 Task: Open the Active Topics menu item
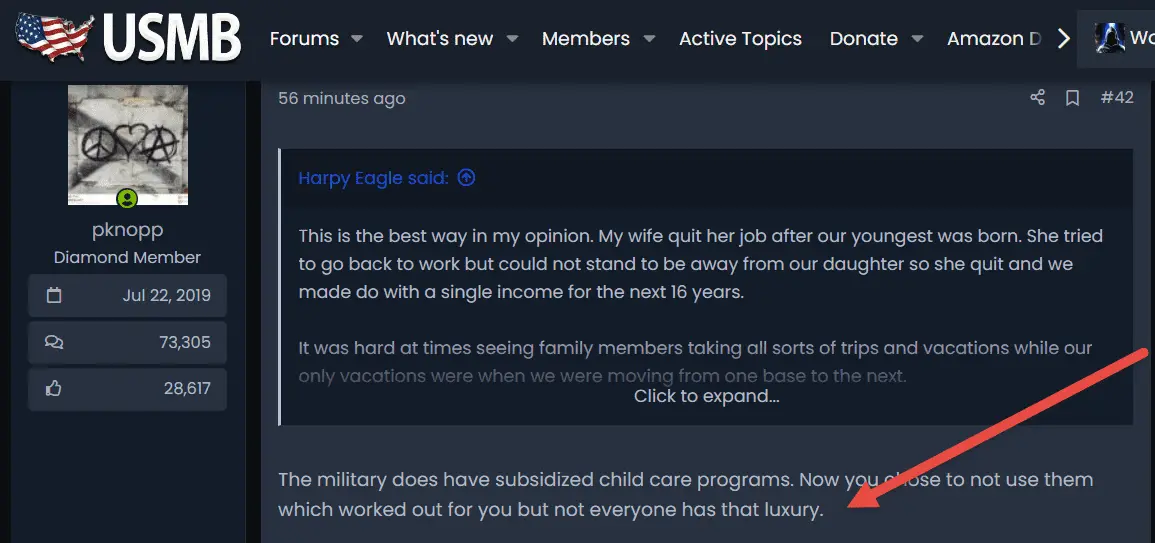point(740,39)
